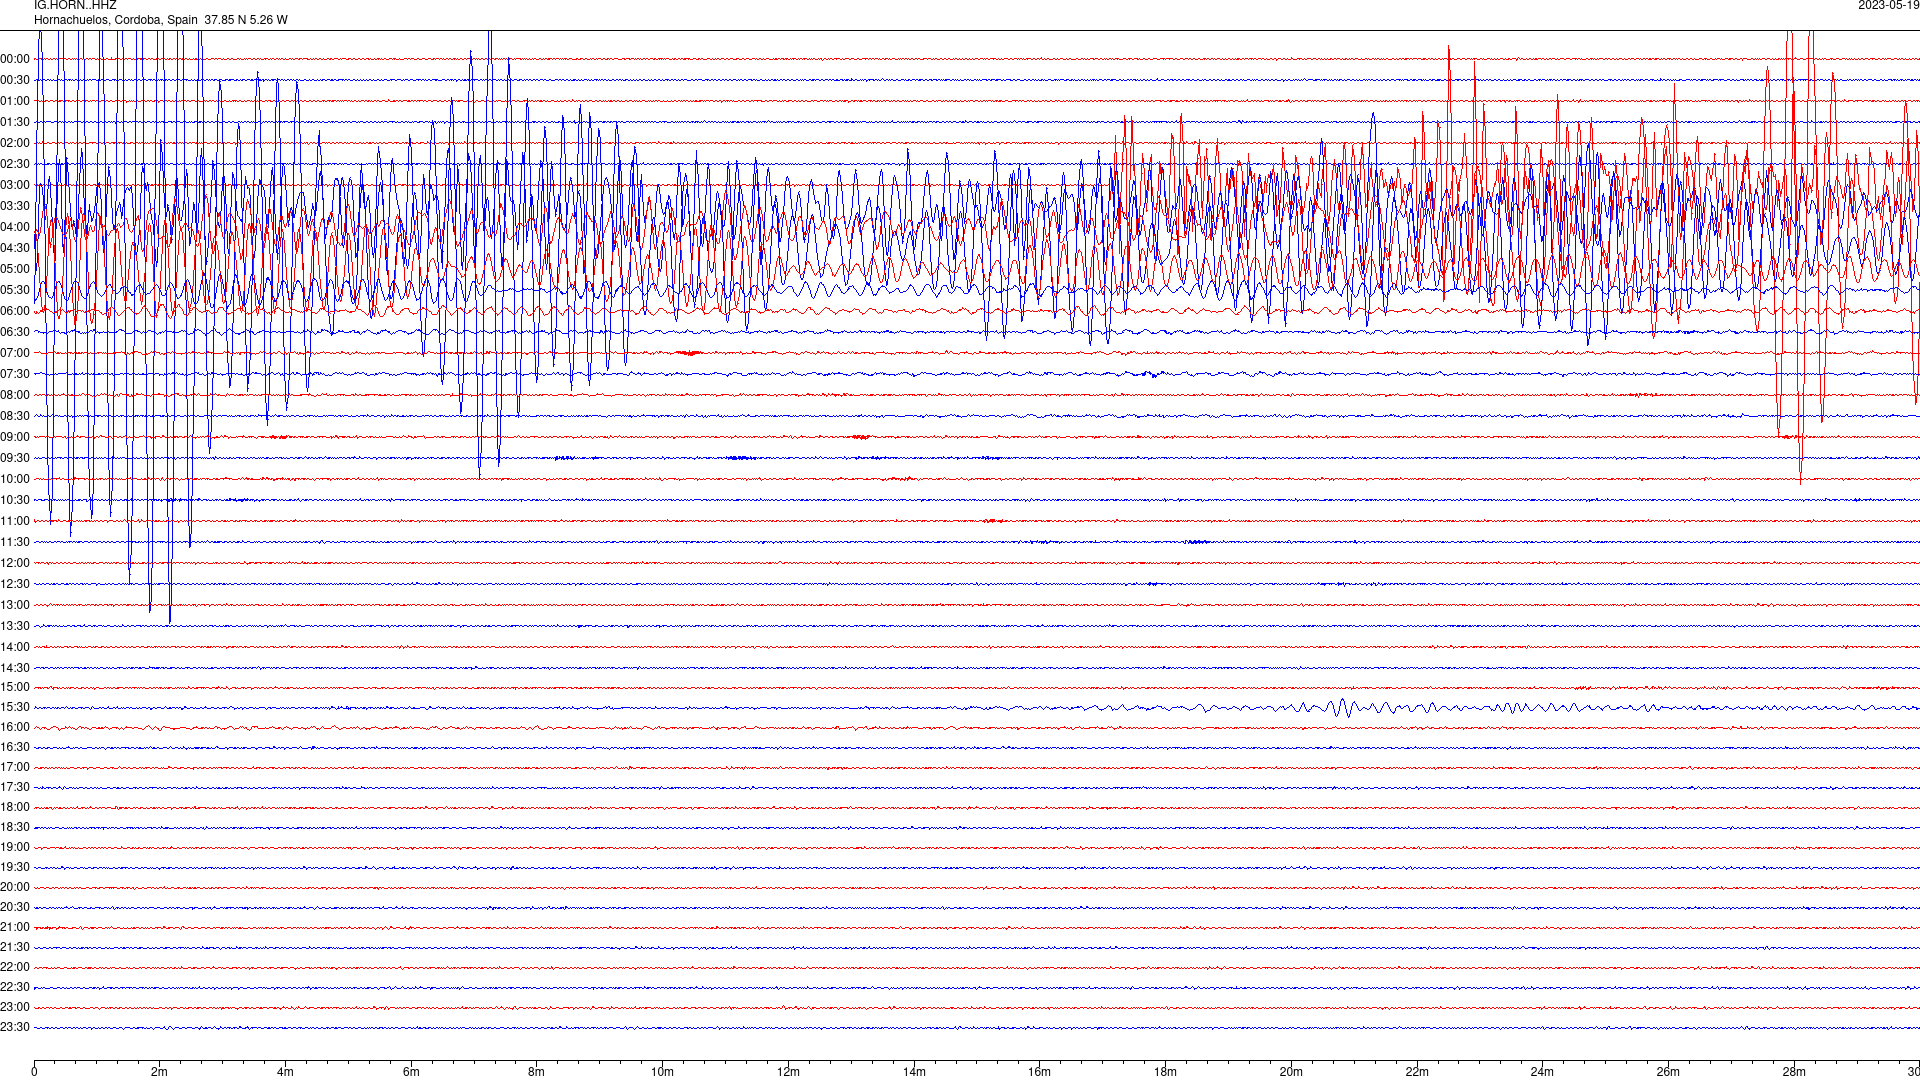The image size is (1920, 1080).
Task: Choose the 11:00 row label
Action: 15,521
